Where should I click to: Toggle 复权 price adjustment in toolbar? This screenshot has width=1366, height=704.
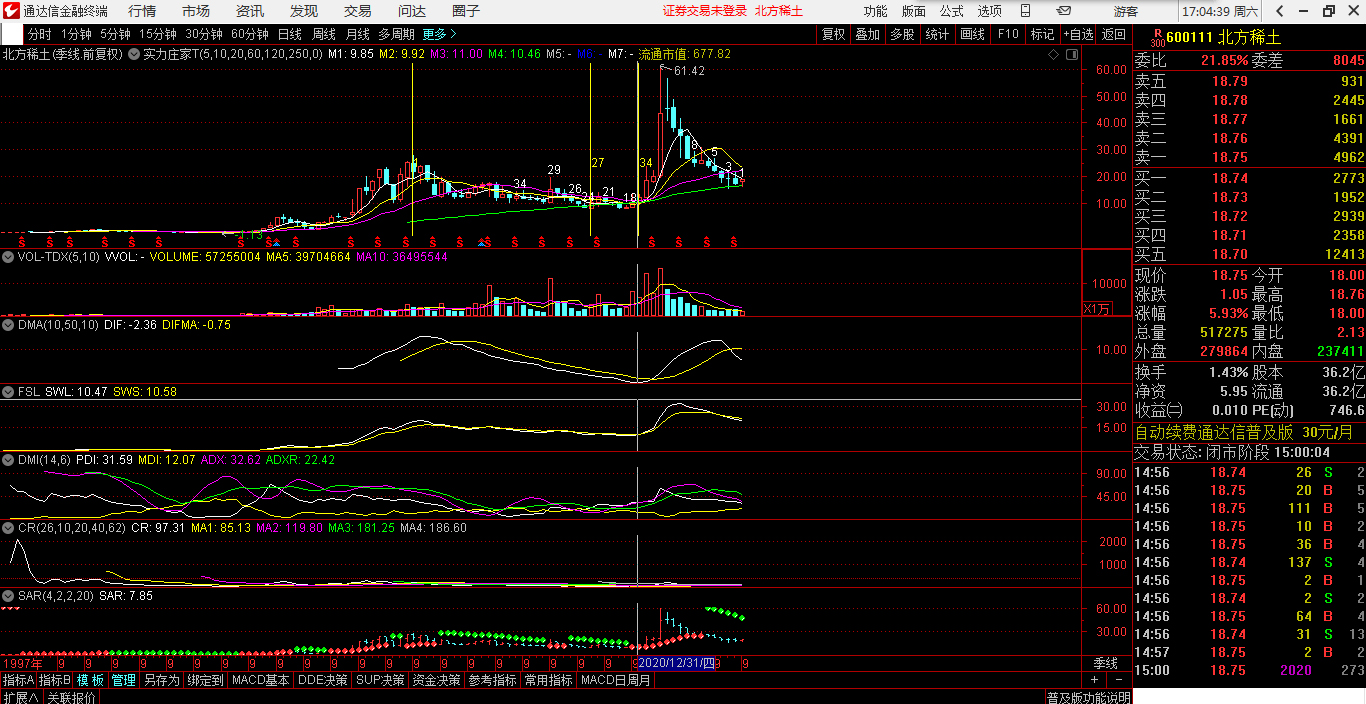[833, 34]
